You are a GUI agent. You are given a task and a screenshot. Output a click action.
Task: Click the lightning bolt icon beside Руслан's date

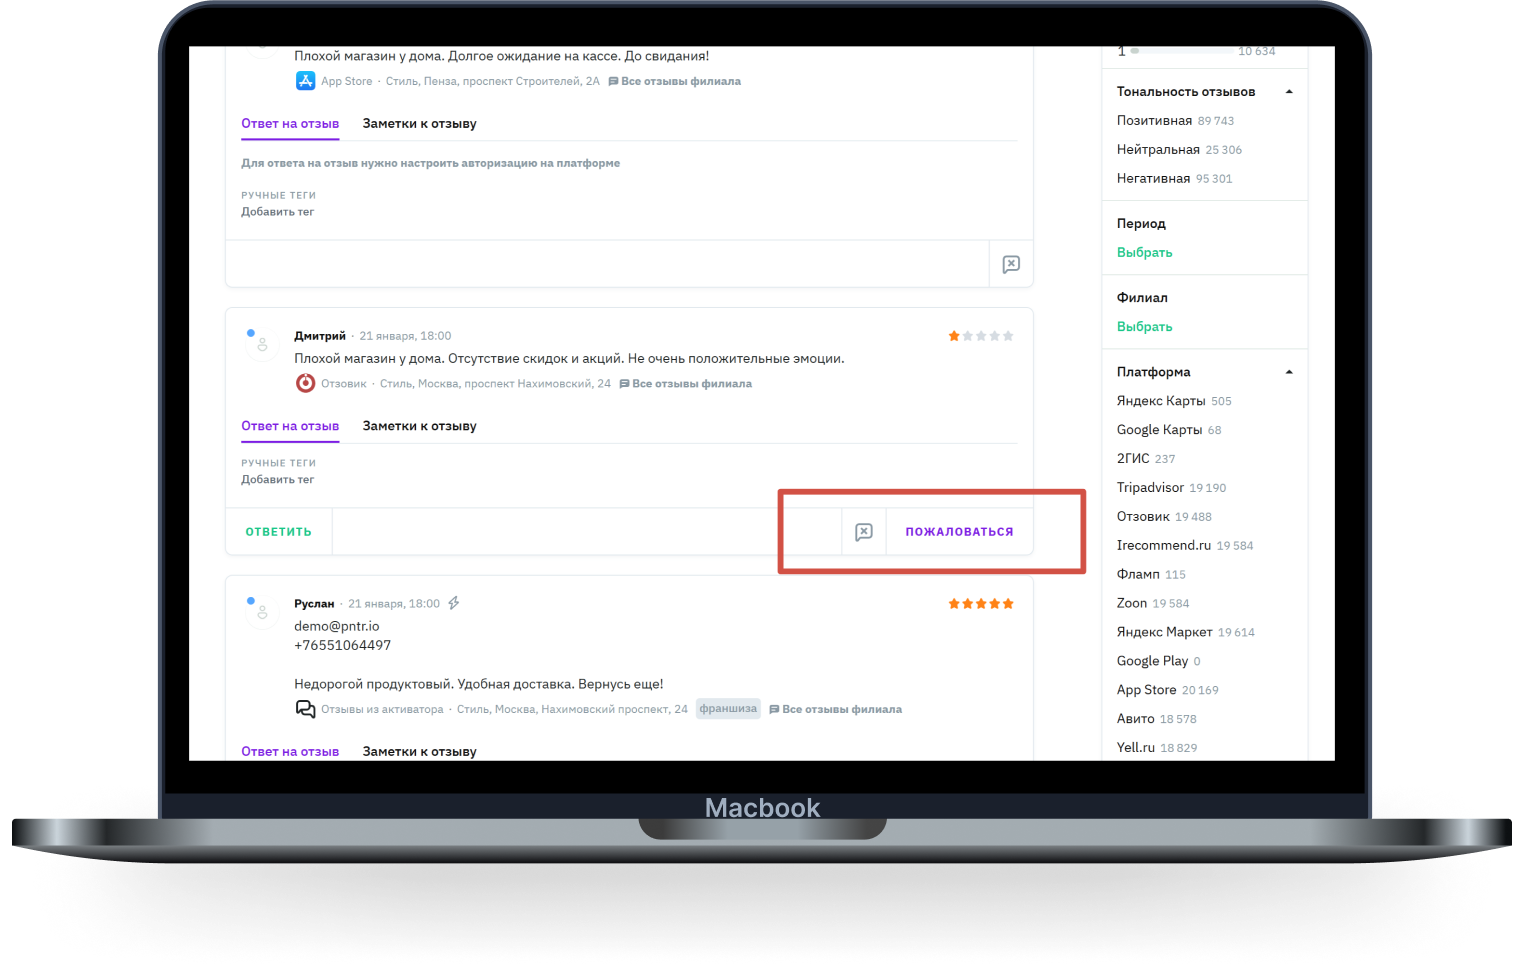(x=454, y=603)
